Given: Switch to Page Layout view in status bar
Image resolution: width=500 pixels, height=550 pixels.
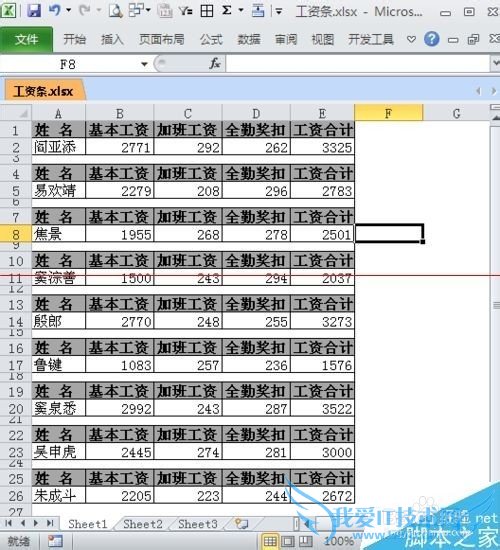Looking at the screenshot, I should 288,542.
